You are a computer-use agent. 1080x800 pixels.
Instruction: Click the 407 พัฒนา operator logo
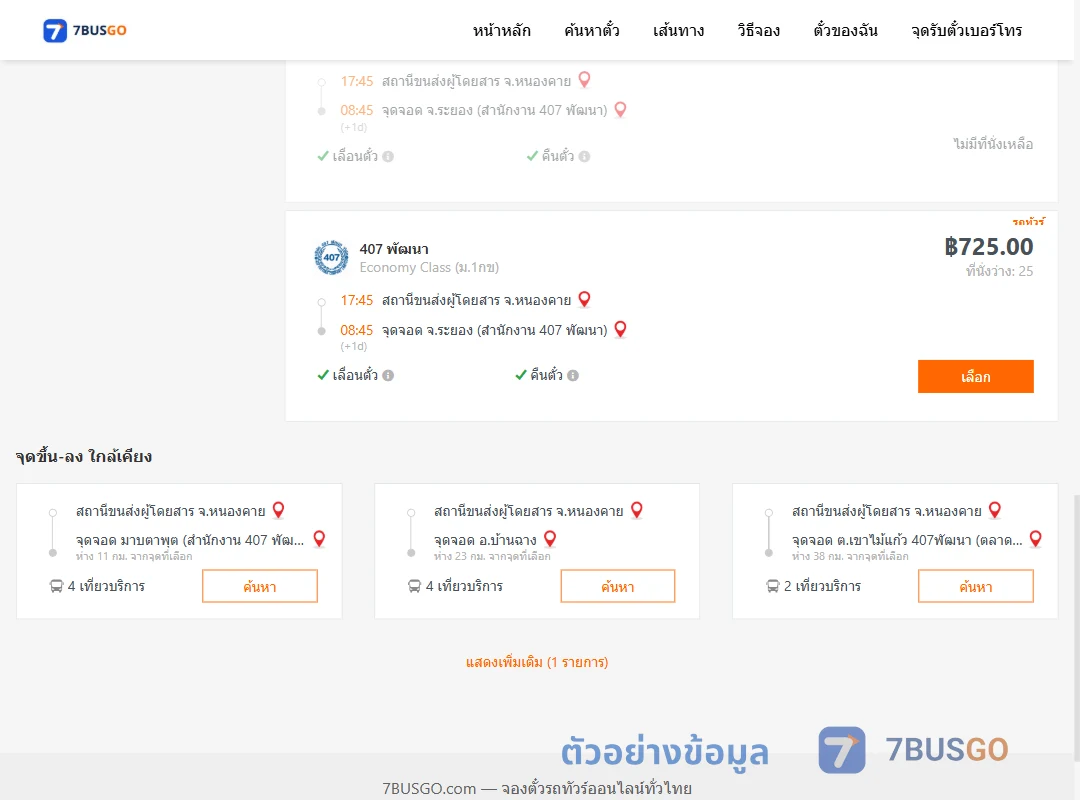tap(331, 258)
